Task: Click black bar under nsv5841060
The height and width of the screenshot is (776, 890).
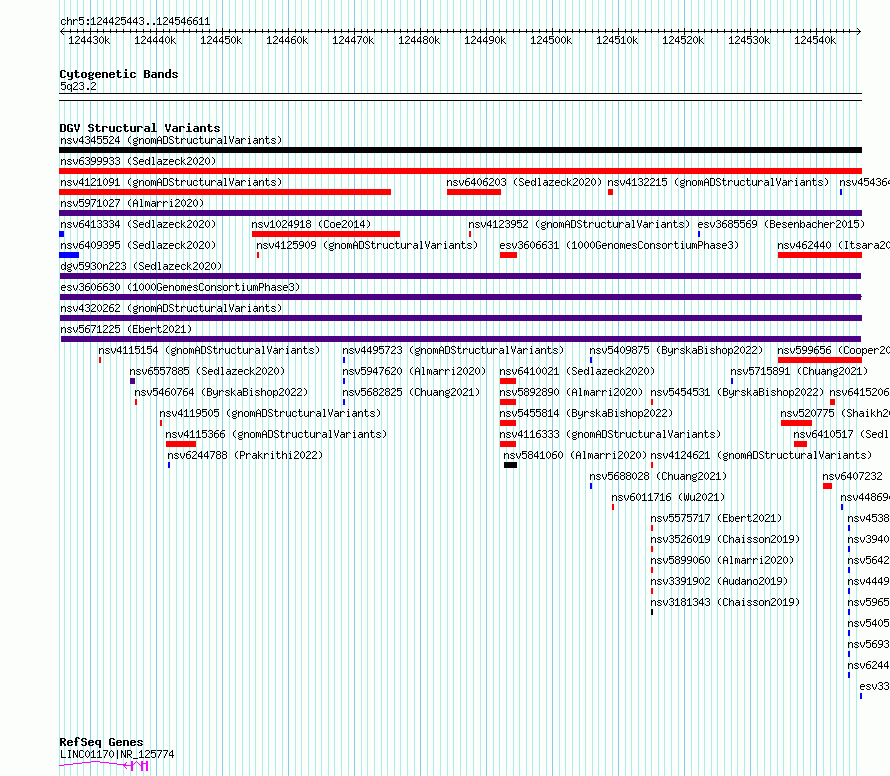Action: (x=510, y=465)
